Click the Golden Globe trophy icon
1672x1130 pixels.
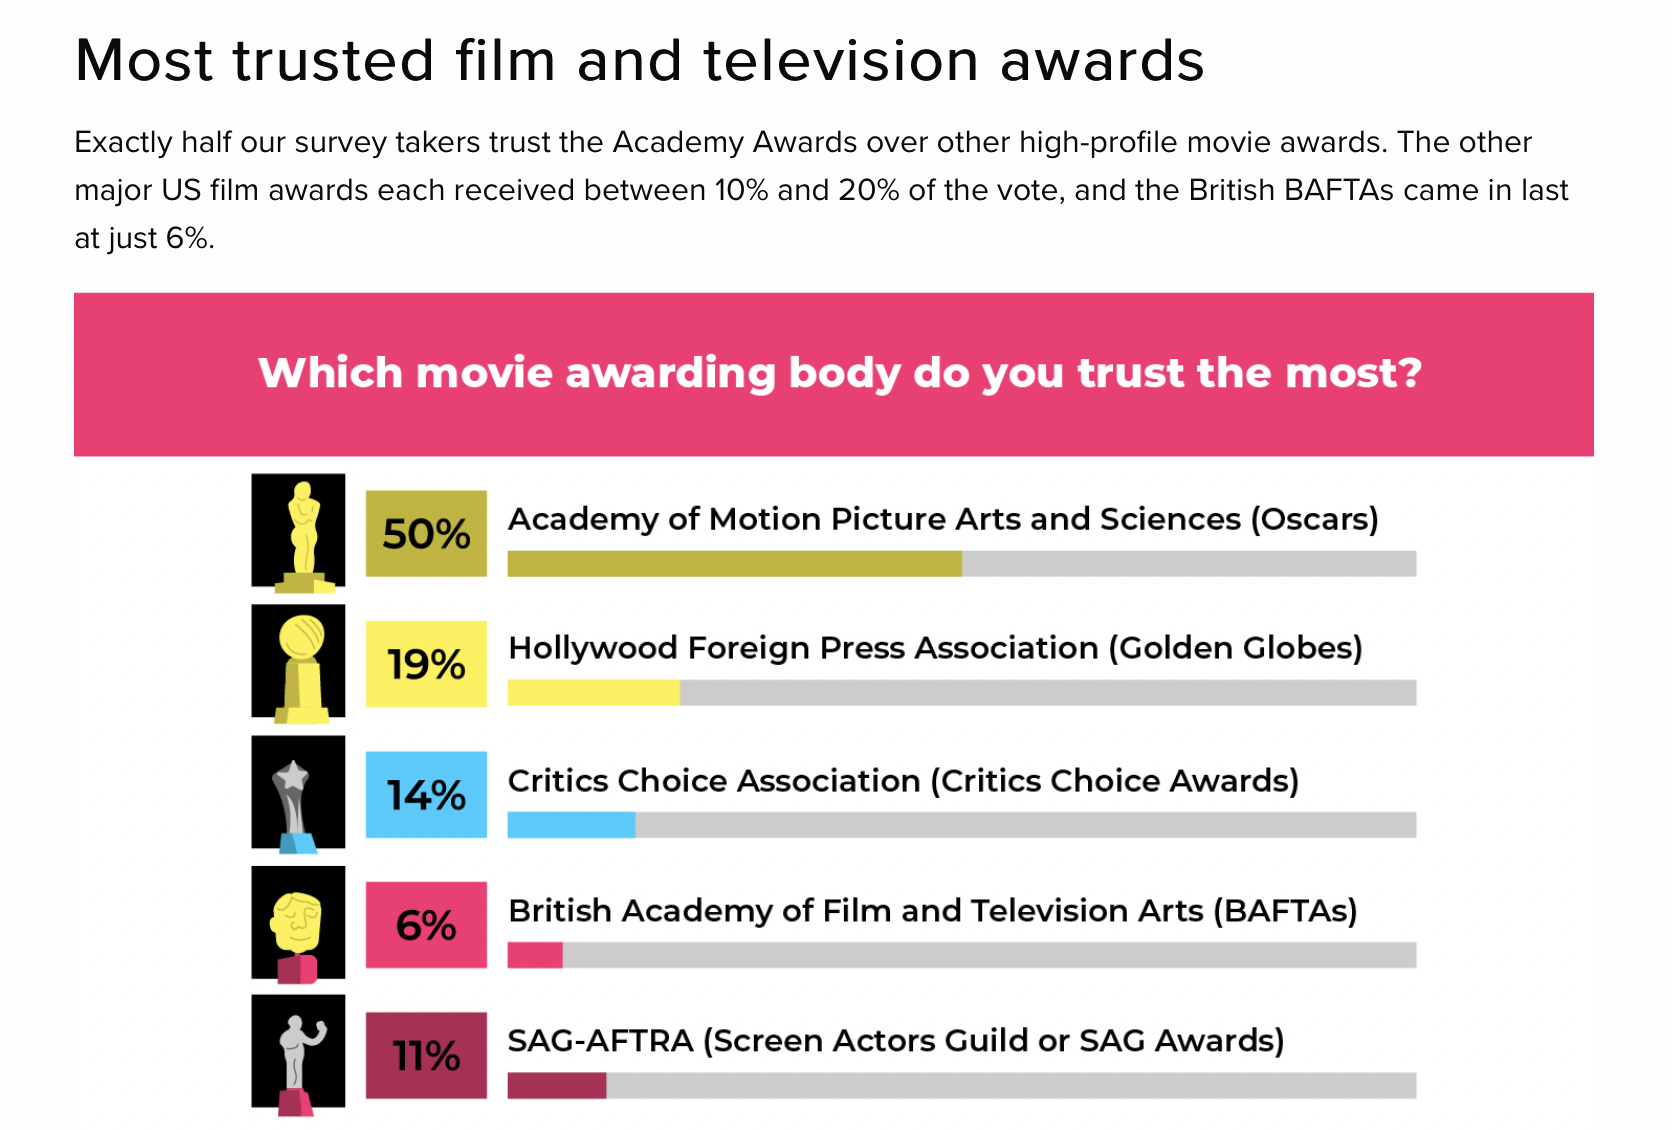tap(298, 661)
